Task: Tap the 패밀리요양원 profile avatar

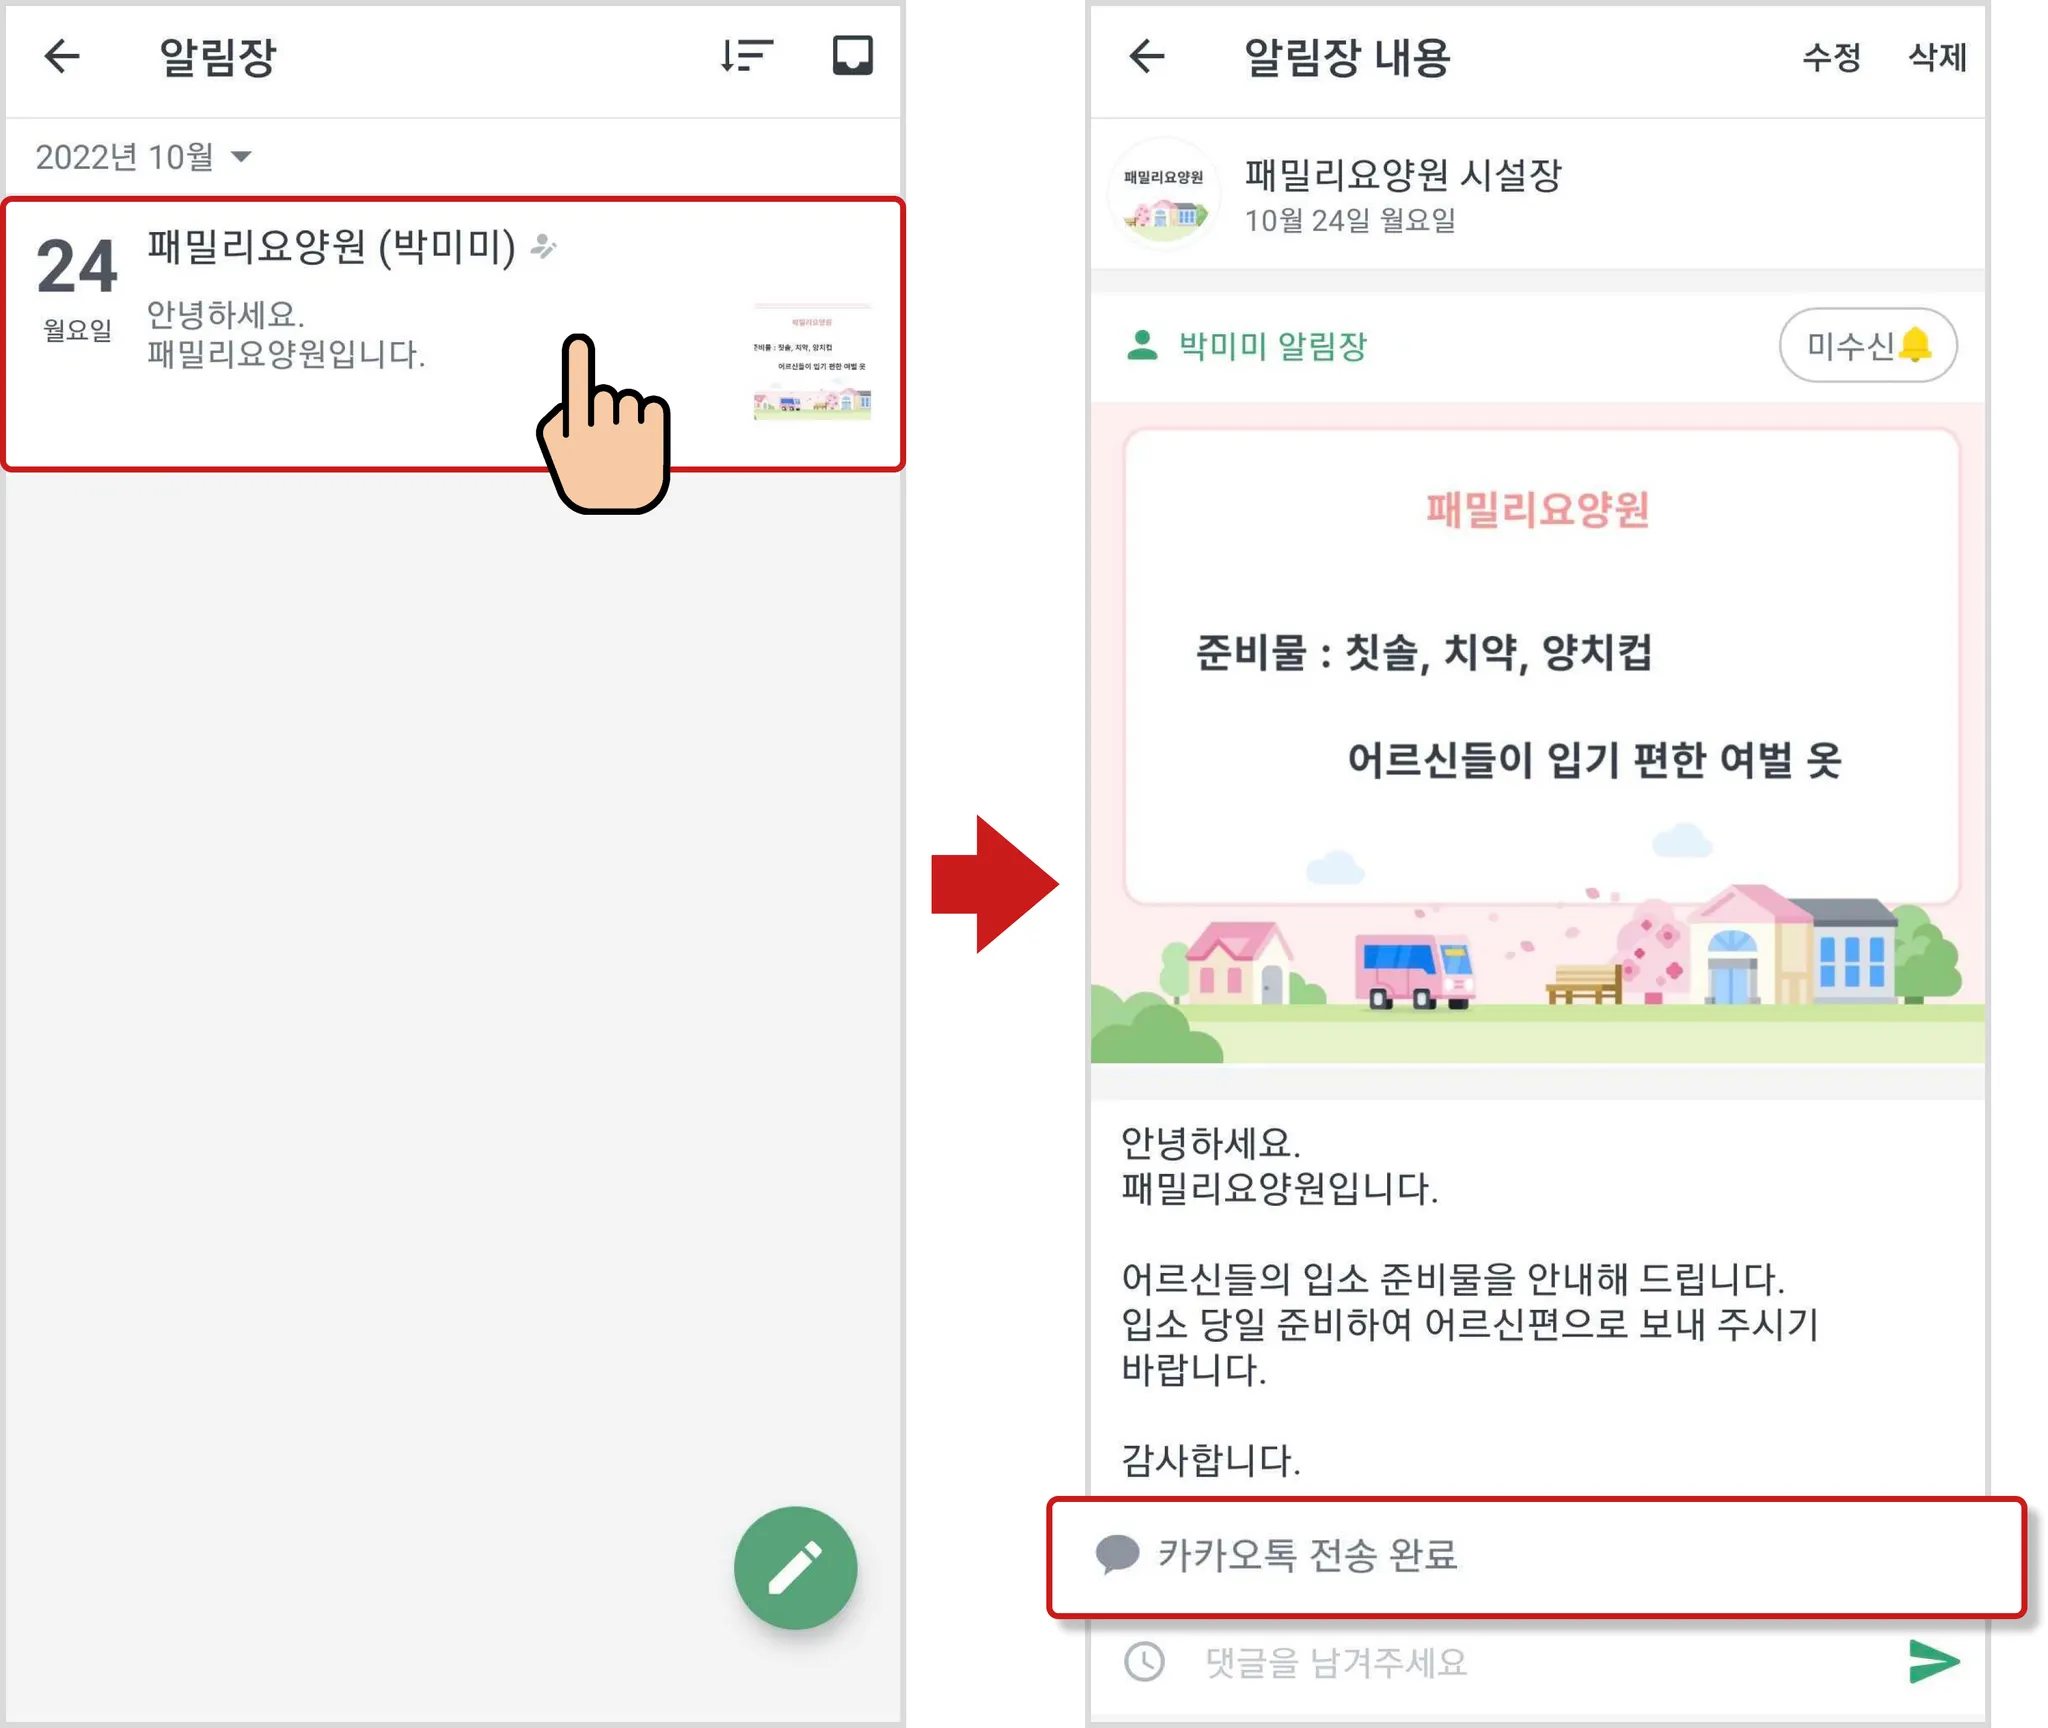Action: (1164, 194)
